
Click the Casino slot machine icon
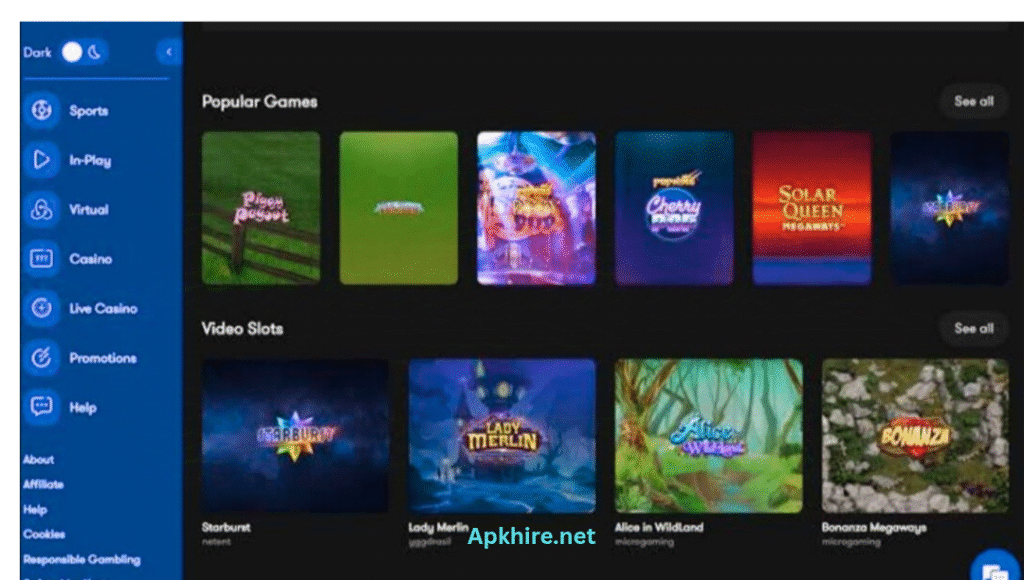coord(42,259)
